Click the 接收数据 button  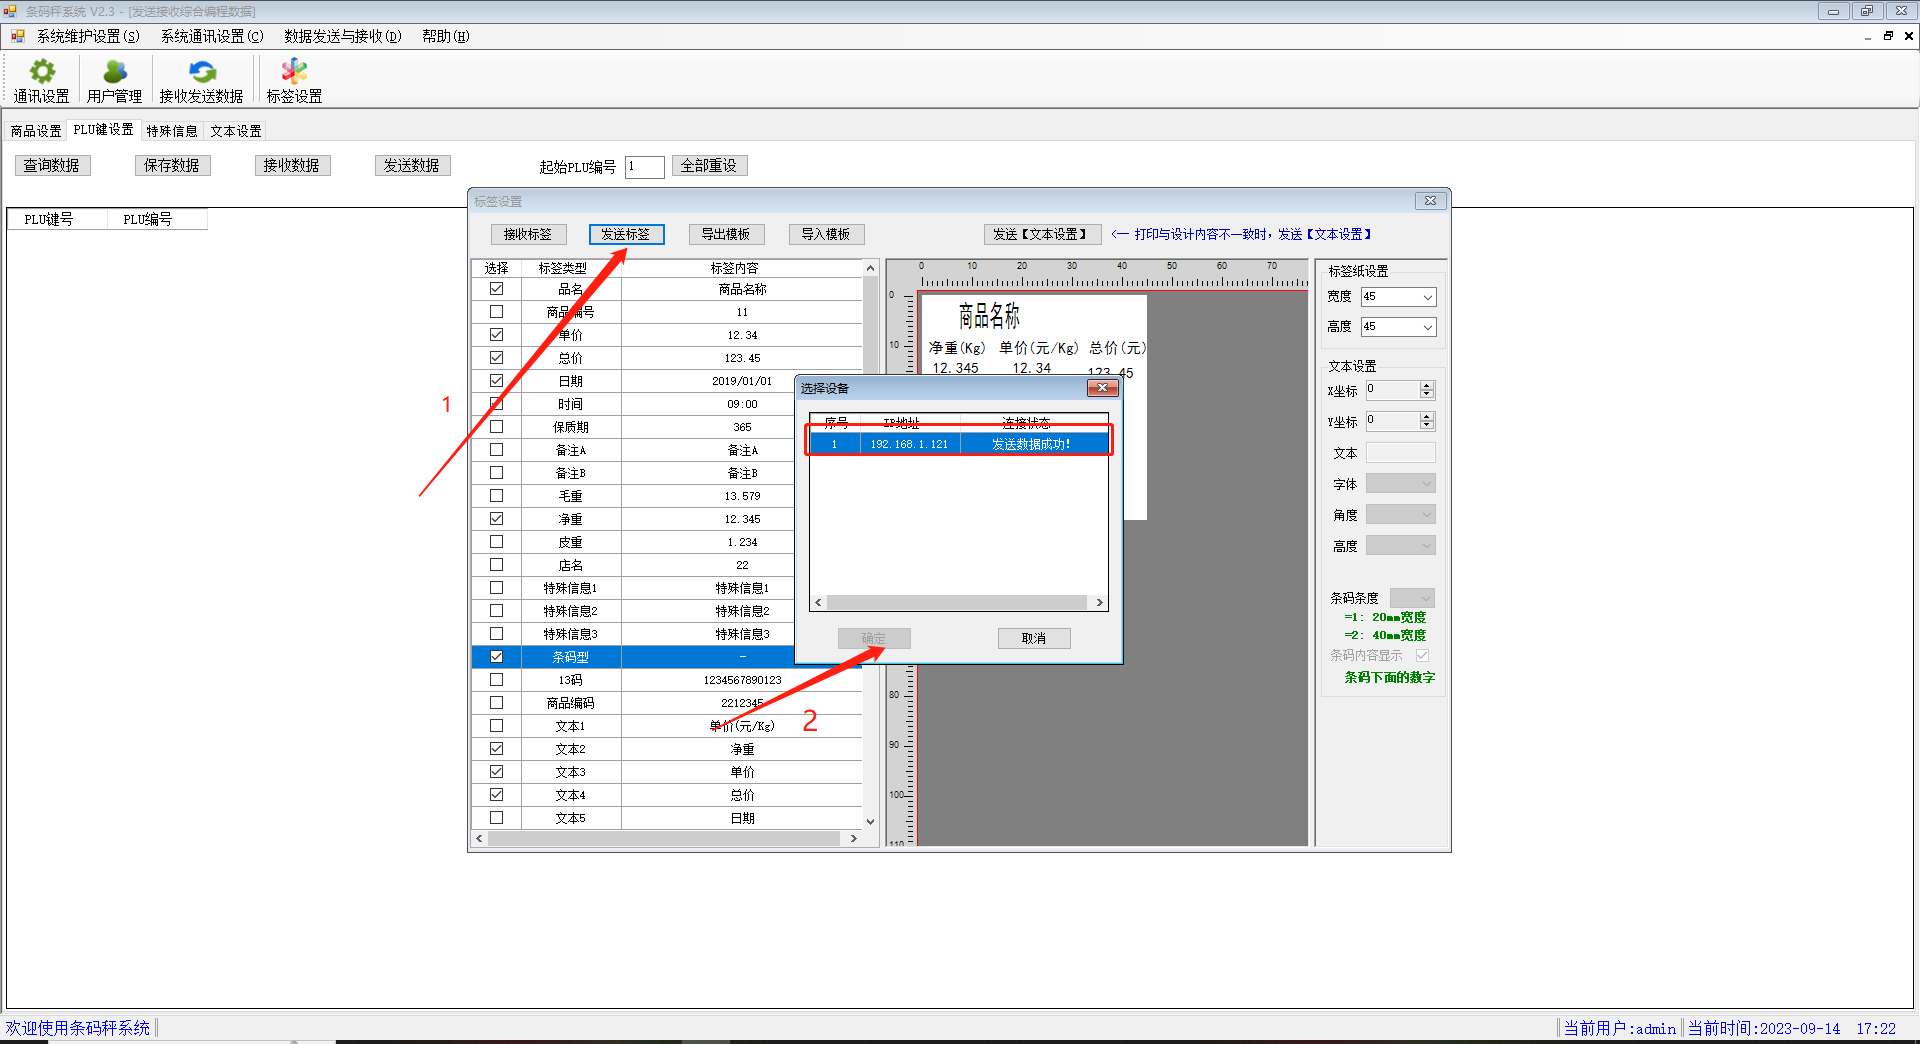(x=292, y=166)
